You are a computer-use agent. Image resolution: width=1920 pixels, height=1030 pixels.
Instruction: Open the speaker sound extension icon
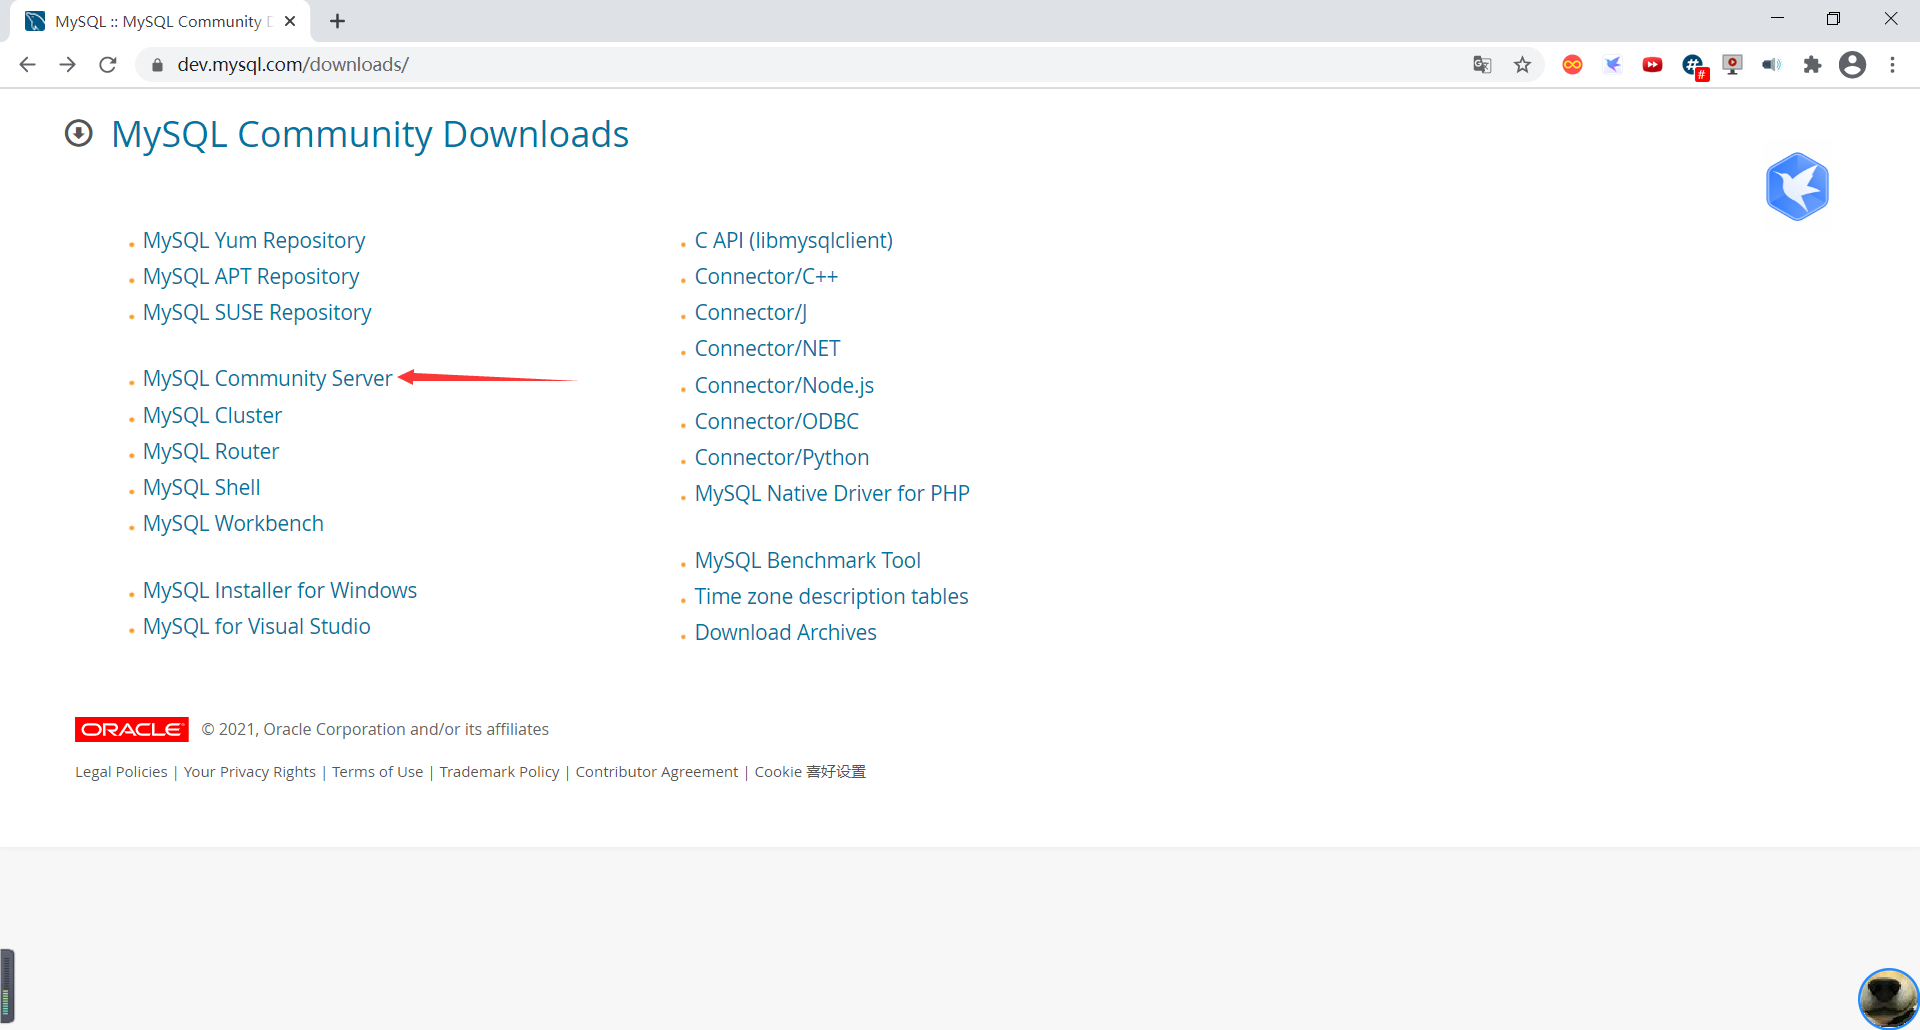(1772, 65)
